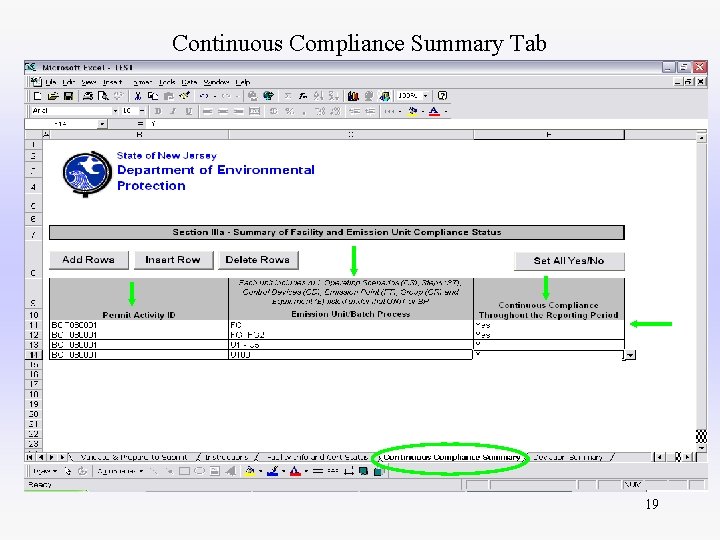Print the sheet using the printer icon
The height and width of the screenshot is (540, 720).
click(x=88, y=96)
